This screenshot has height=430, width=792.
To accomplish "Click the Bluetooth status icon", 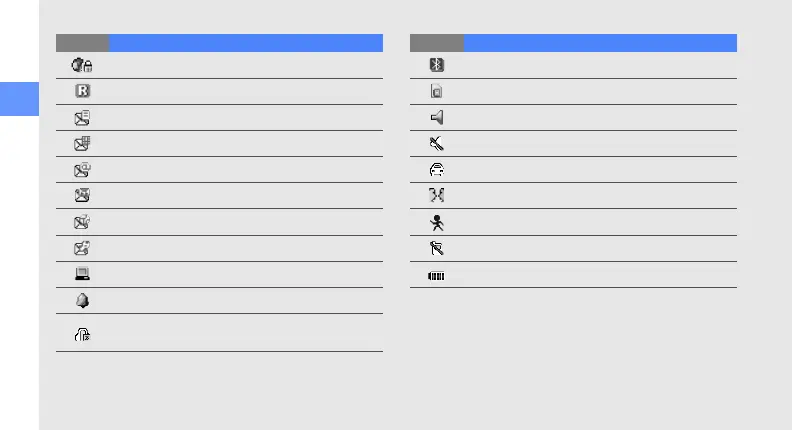I will (437, 65).
